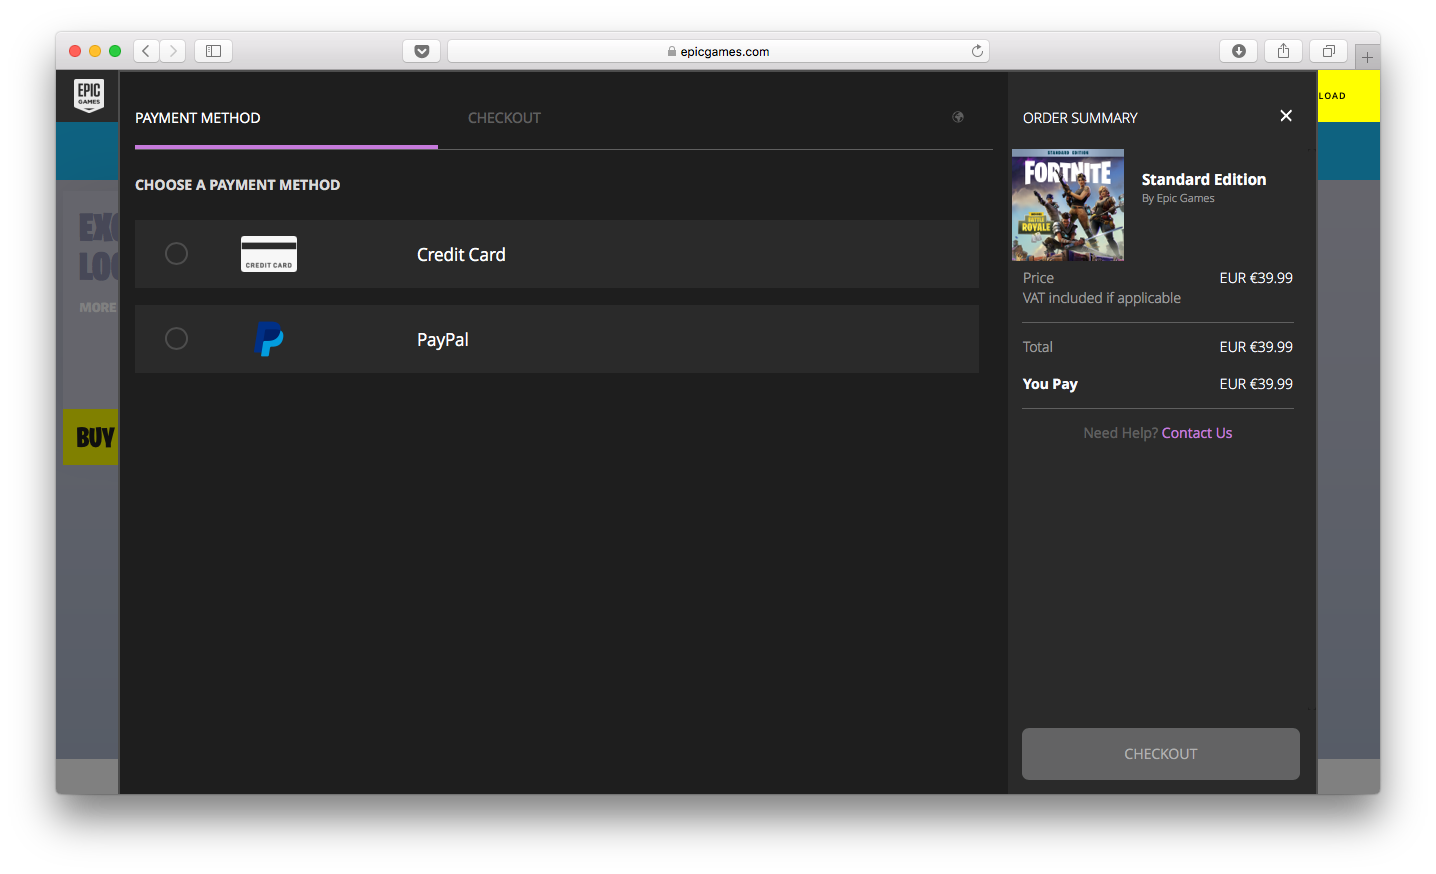Open the Safari share menu
The width and height of the screenshot is (1436, 874).
(x=1283, y=51)
